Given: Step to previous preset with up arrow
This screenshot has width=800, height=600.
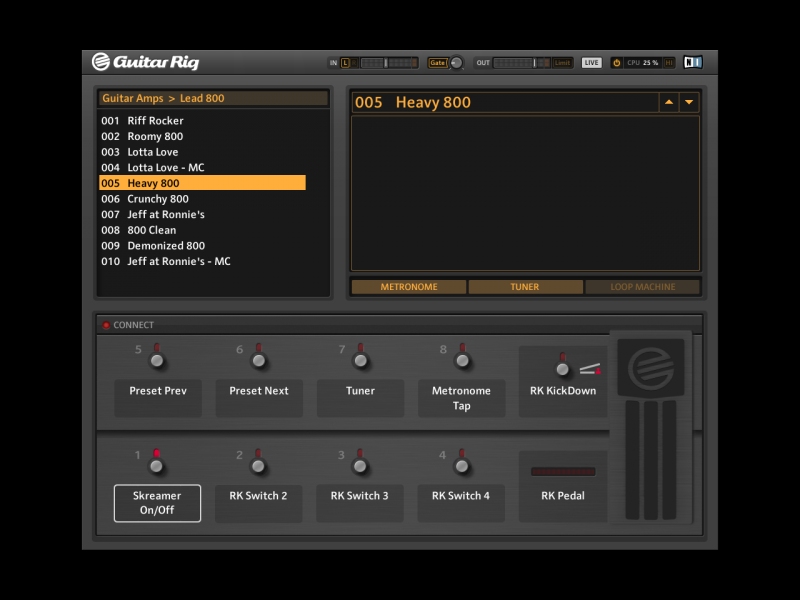Looking at the screenshot, I should click(x=668, y=103).
